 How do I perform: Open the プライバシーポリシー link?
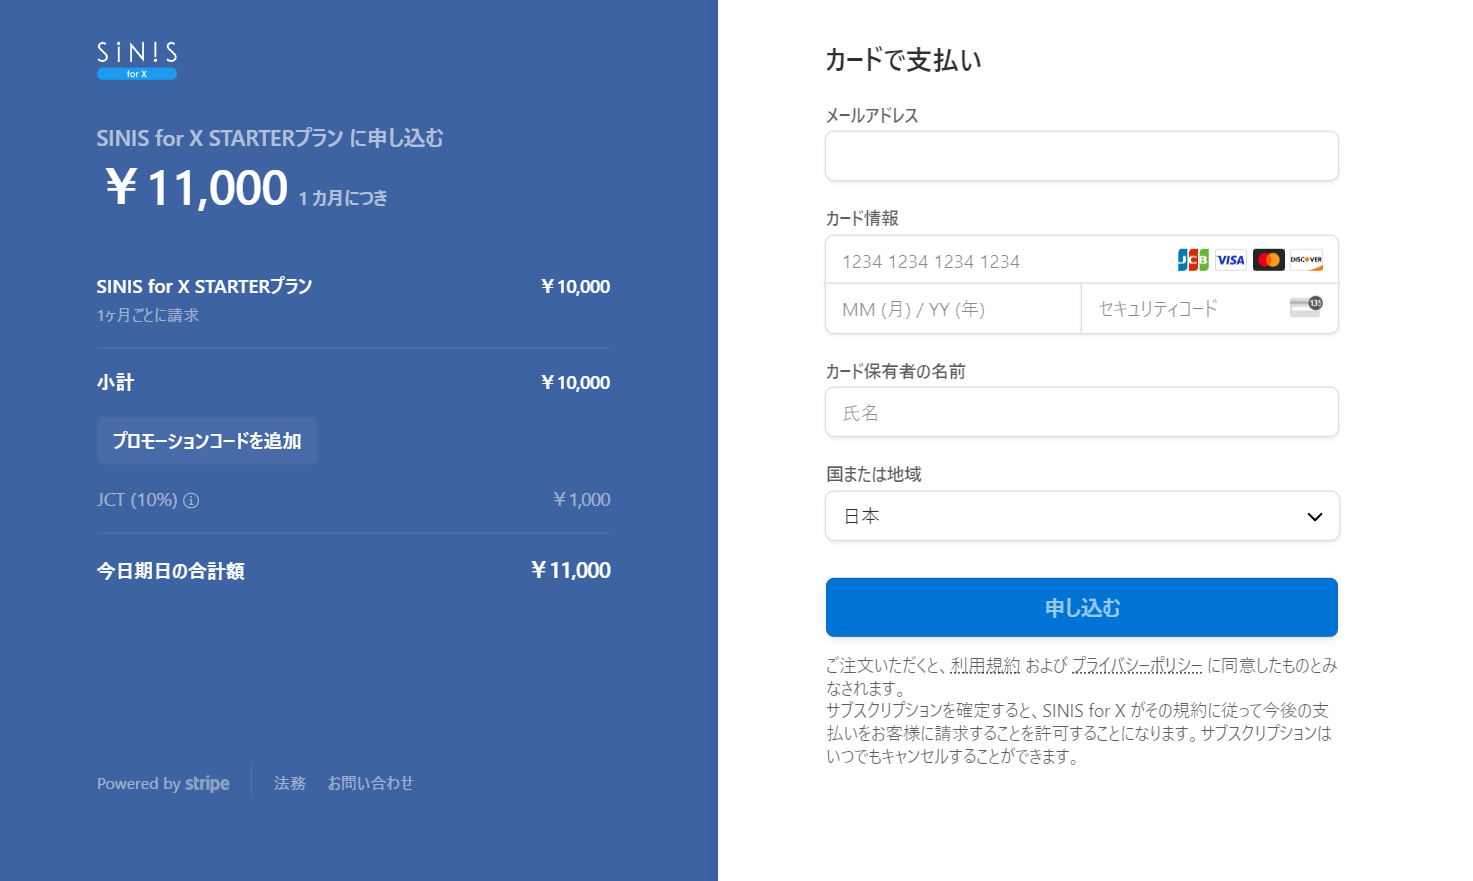(1137, 665)
